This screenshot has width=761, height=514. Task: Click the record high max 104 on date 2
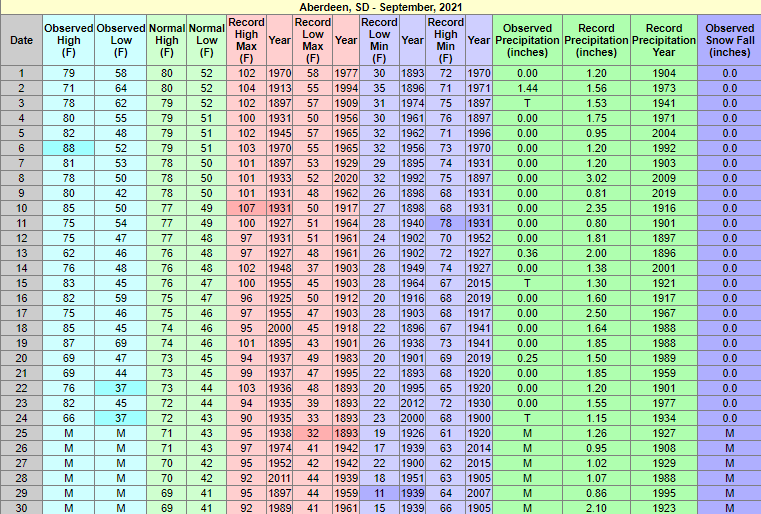pyautogui.click(x=247, y=88)
